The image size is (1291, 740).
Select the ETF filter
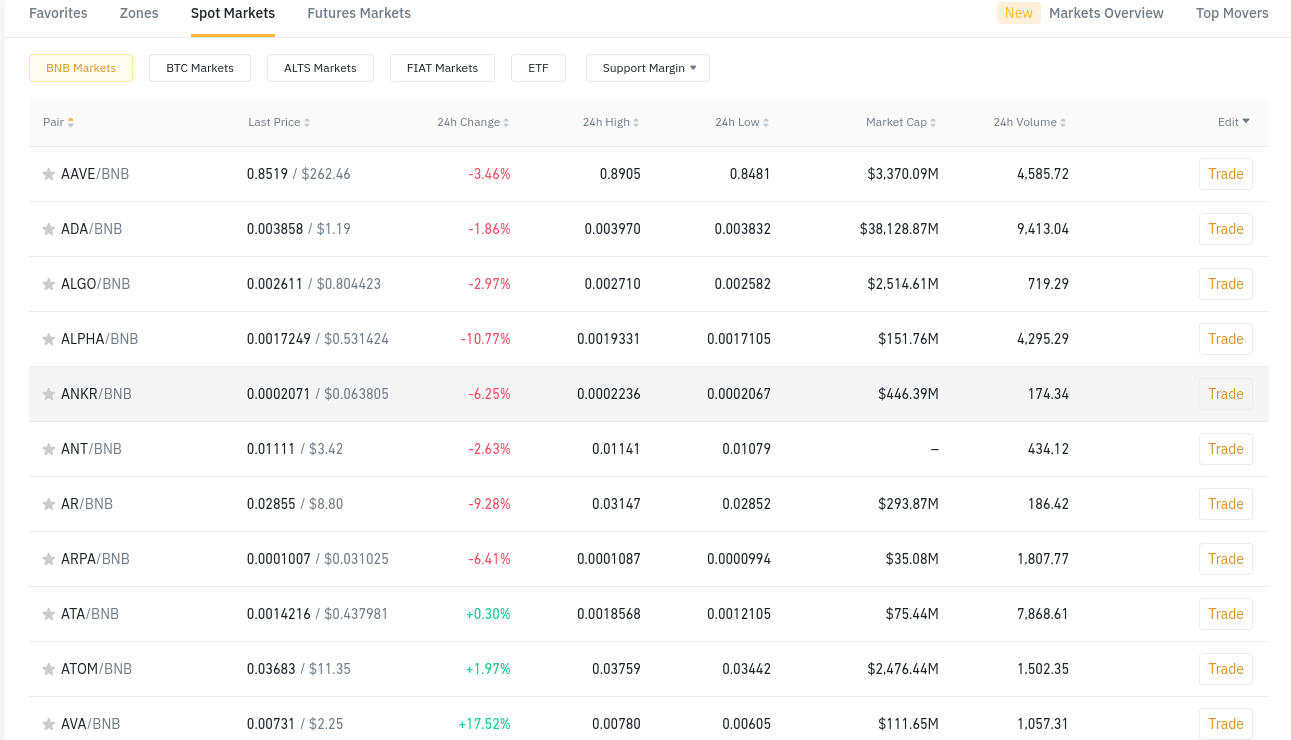(538, 68)
